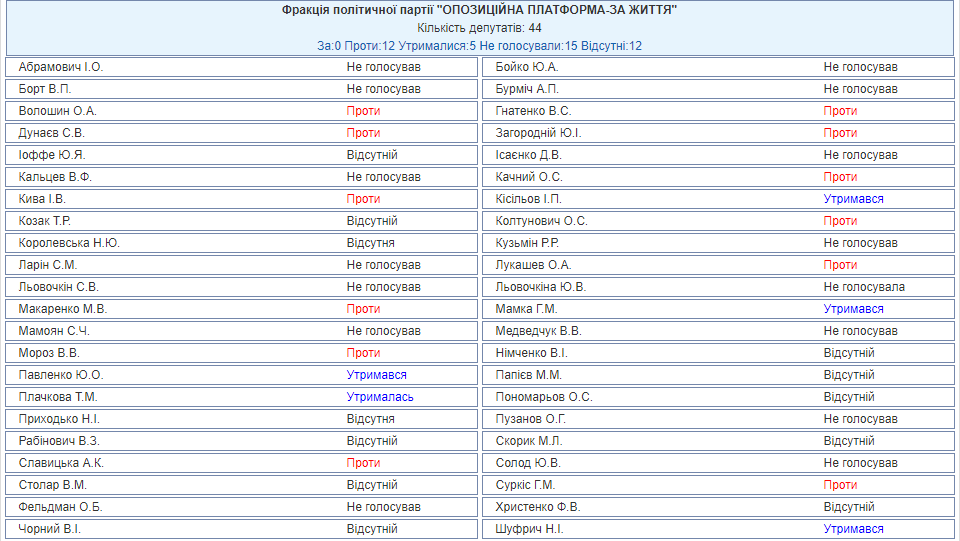Image resolution: width=960 pixels, height=541 pixels.
Task: Select deputy name Абрамович І.О.
Action: click(x=61, y=67)
